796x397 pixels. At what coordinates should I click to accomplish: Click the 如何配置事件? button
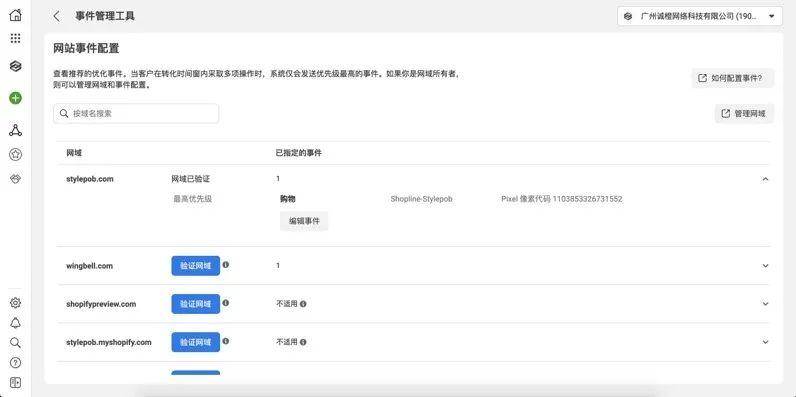pos(733,78)
